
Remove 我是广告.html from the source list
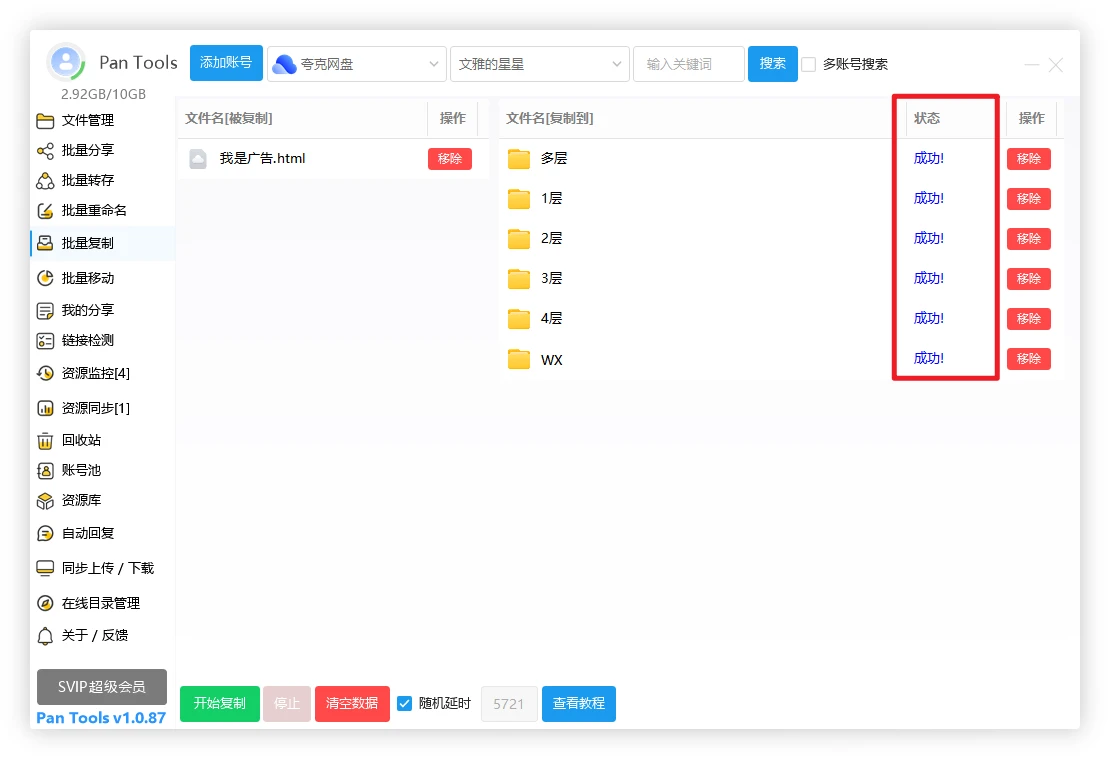[x=449, y=159]
